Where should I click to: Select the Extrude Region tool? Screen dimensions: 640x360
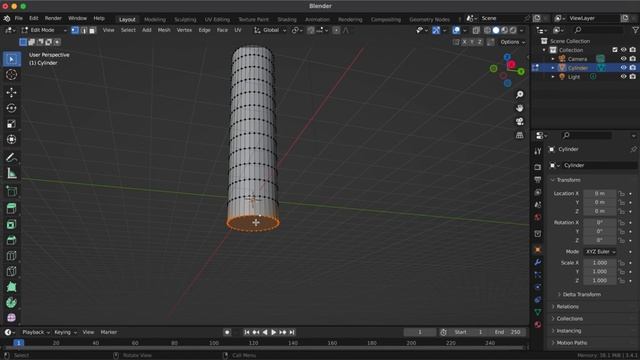click(11, 209)
